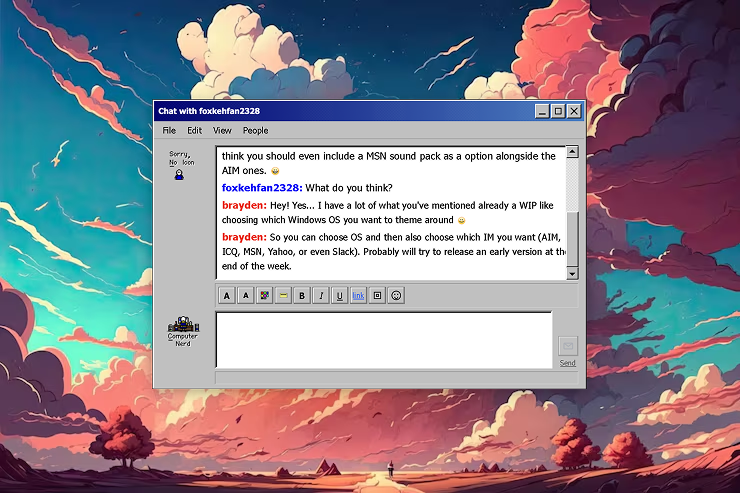Screen dimensions: 740x493
Task: Click the chat scrollbar thumb
Action: click(572, 239)
